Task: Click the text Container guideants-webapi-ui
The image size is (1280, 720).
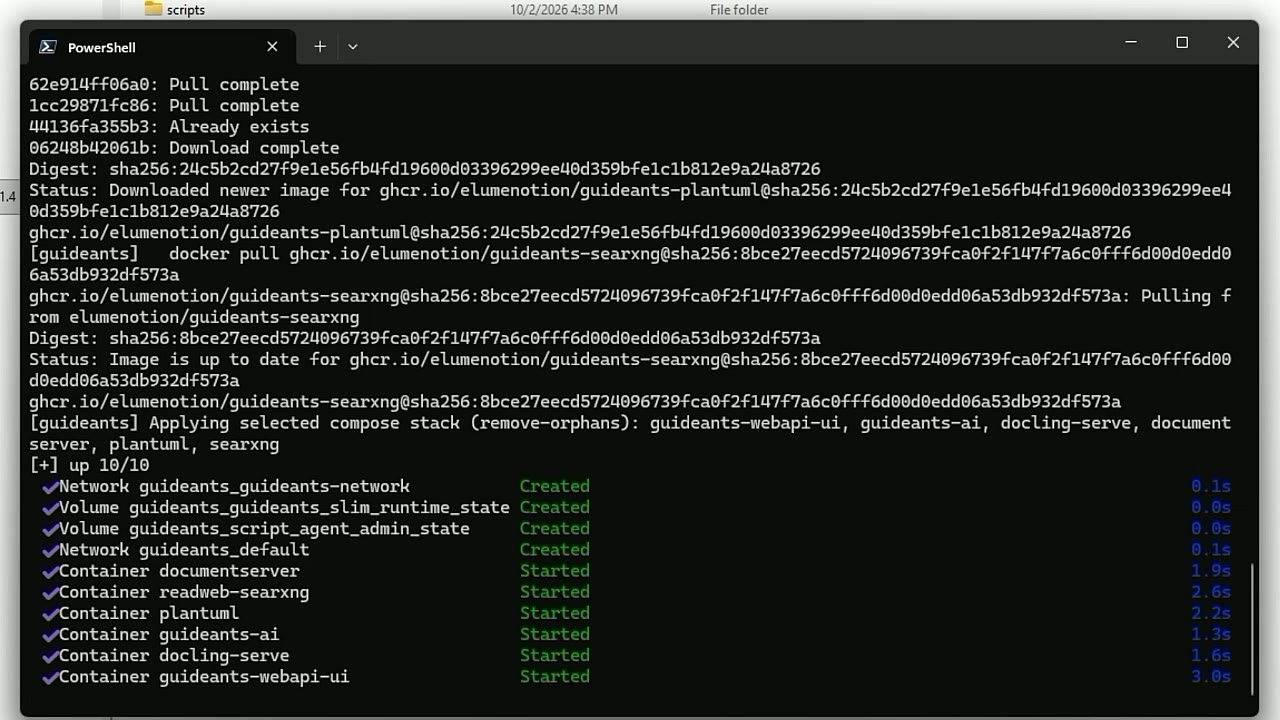Action: click(x=204, y=676)
